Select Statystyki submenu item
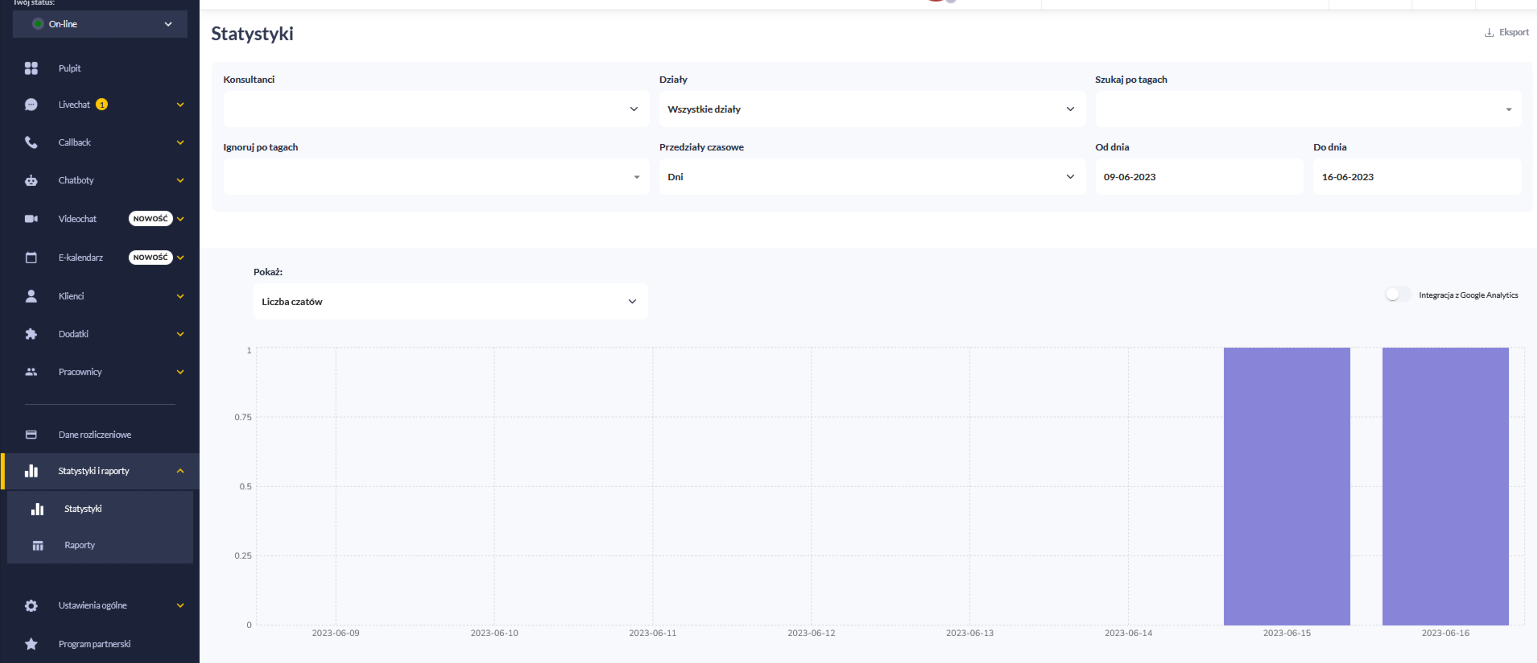Viewport: 1537px width, 663px height. click(83, 509)
